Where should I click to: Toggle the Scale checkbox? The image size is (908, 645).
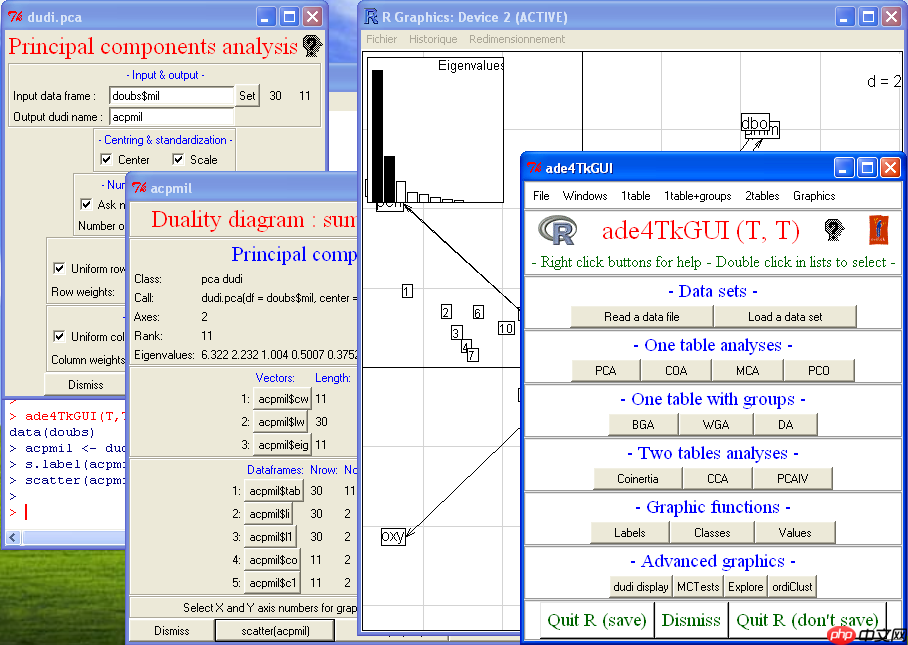pos(179,159)
